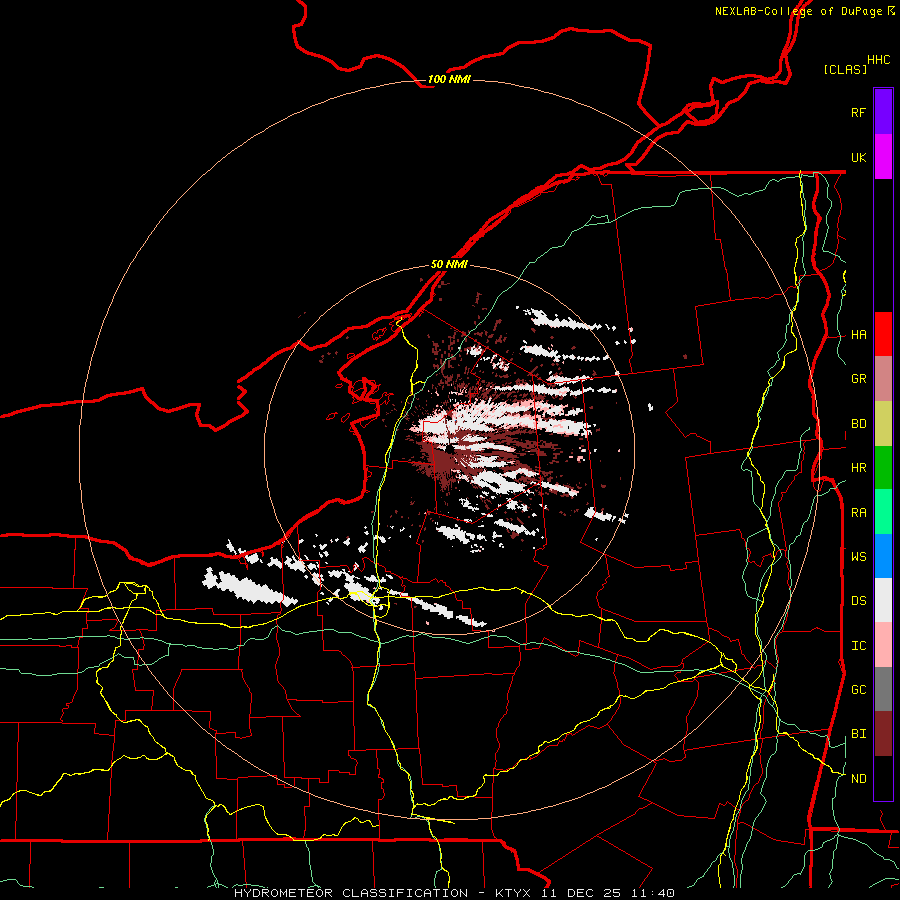This screenshot has height=900, width=900.
Task: Choose the DS white legend block
Action: coord(883,600)
